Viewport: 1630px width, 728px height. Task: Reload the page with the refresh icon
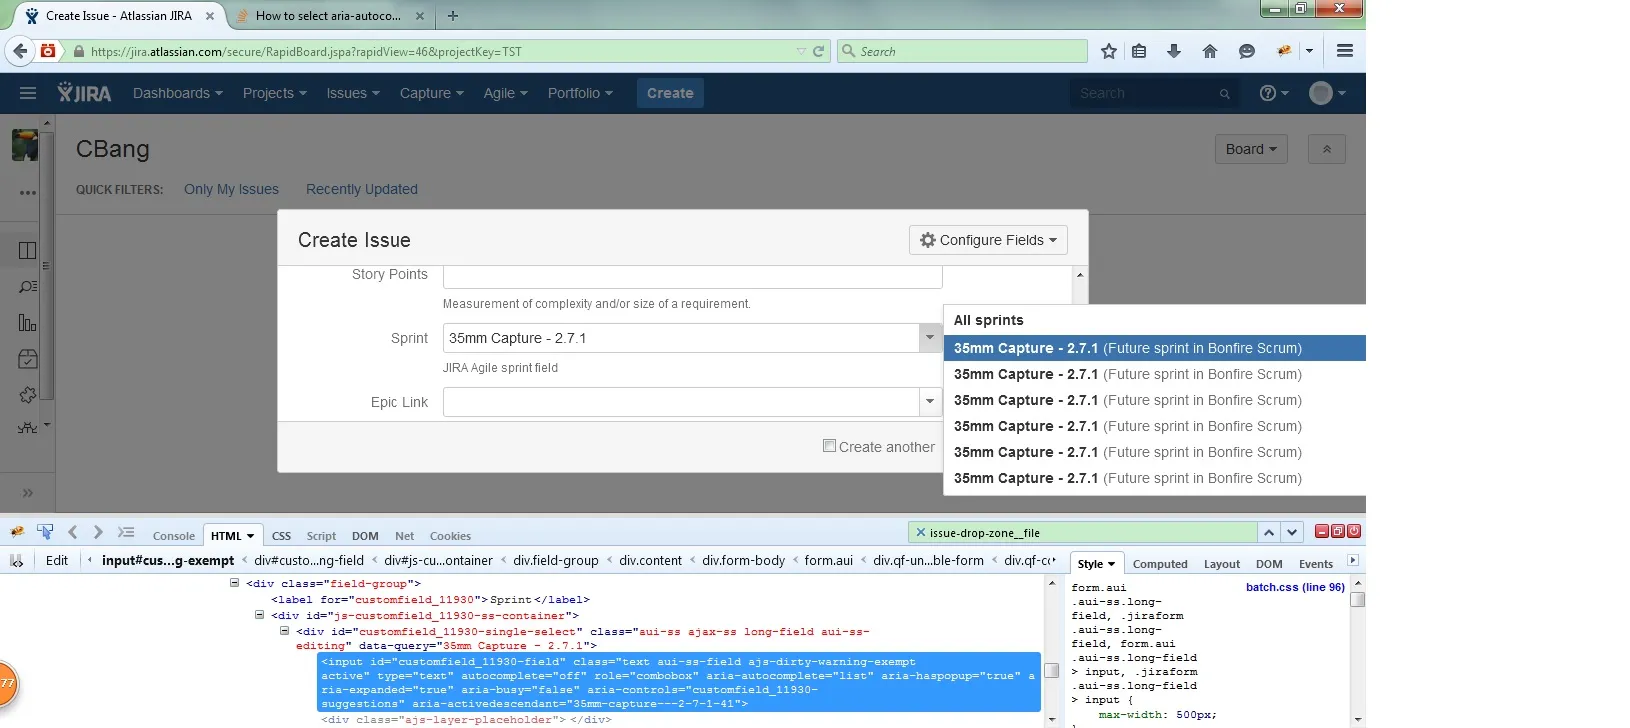click(819, 51)
